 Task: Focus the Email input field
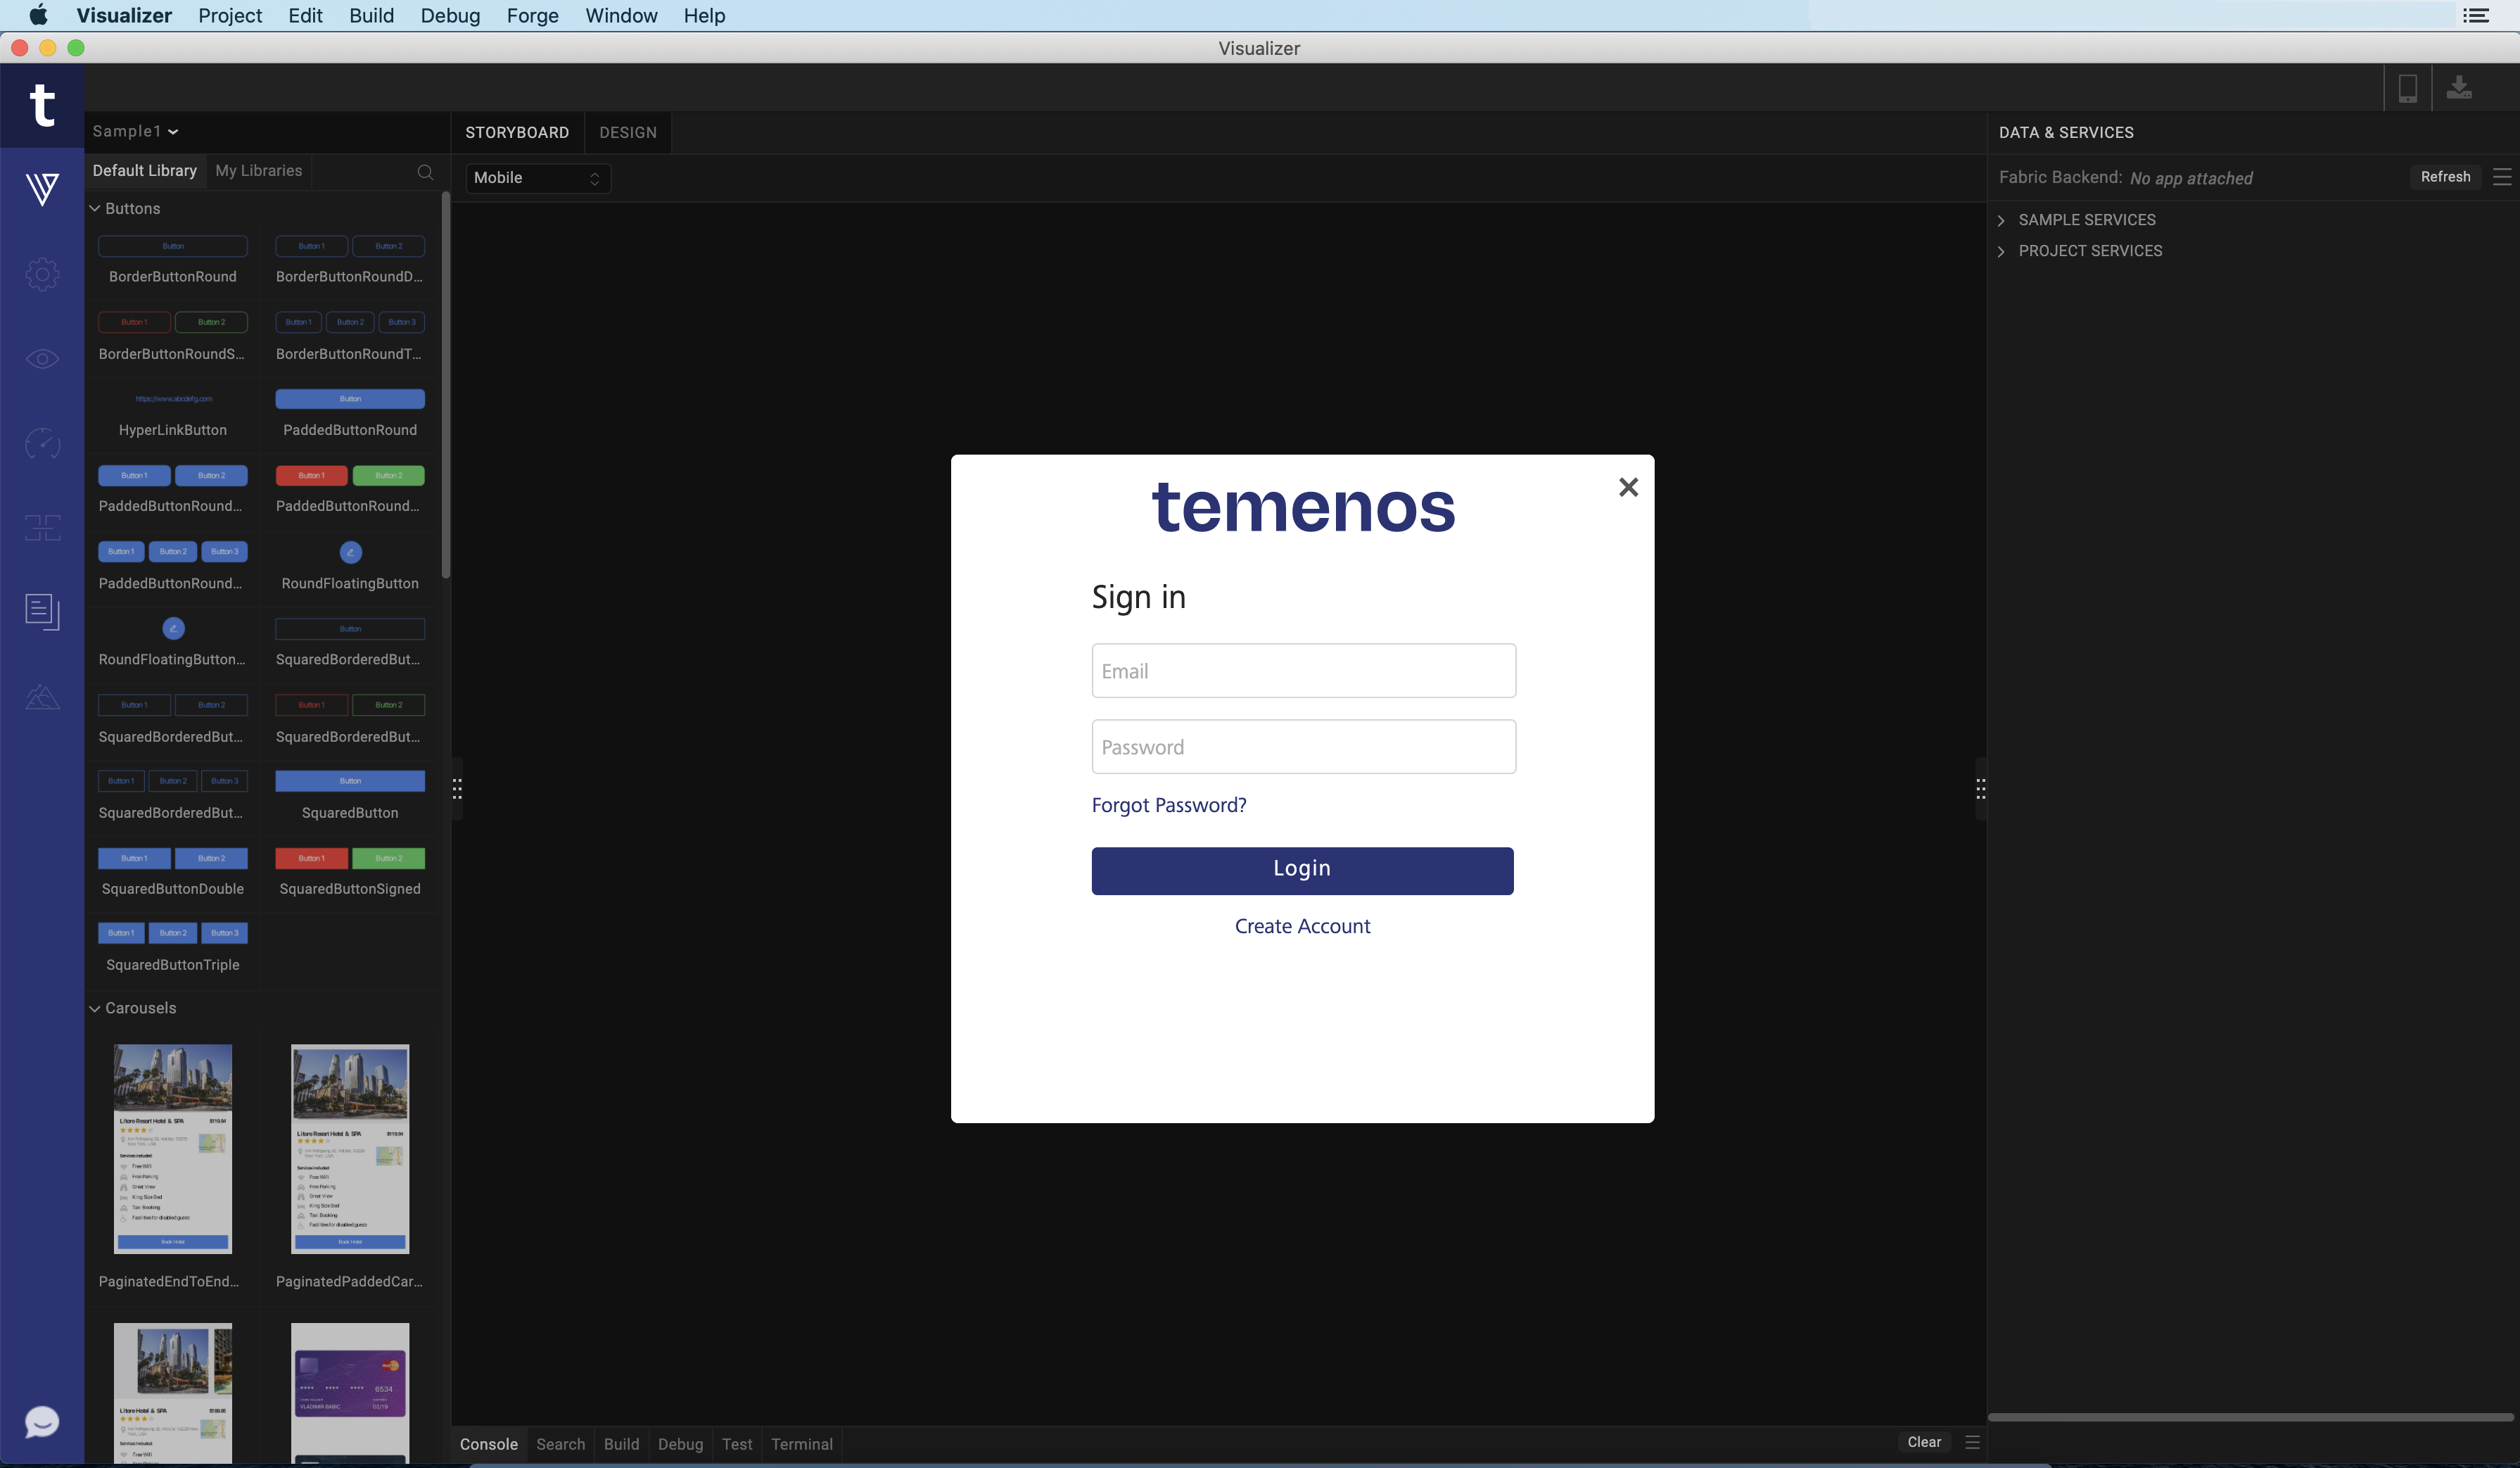point(1303,671)
